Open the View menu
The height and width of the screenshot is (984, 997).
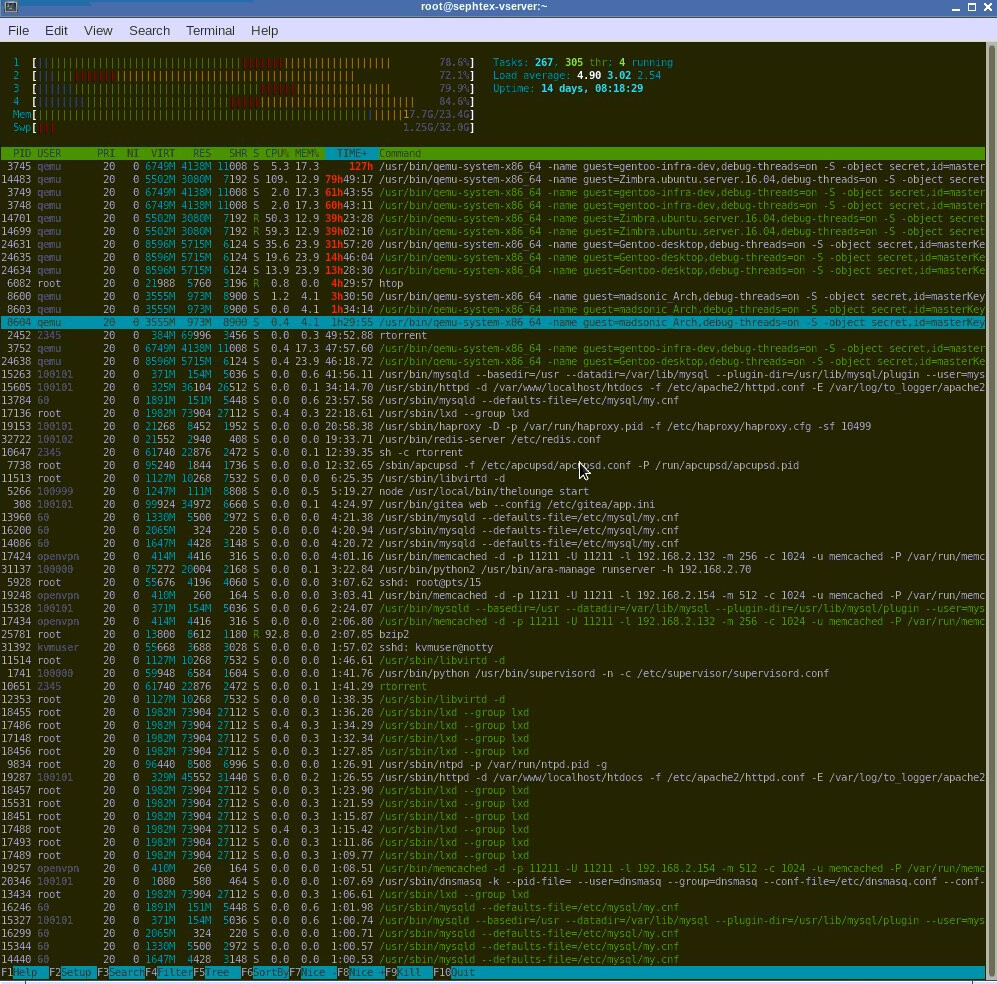point(98,30)
